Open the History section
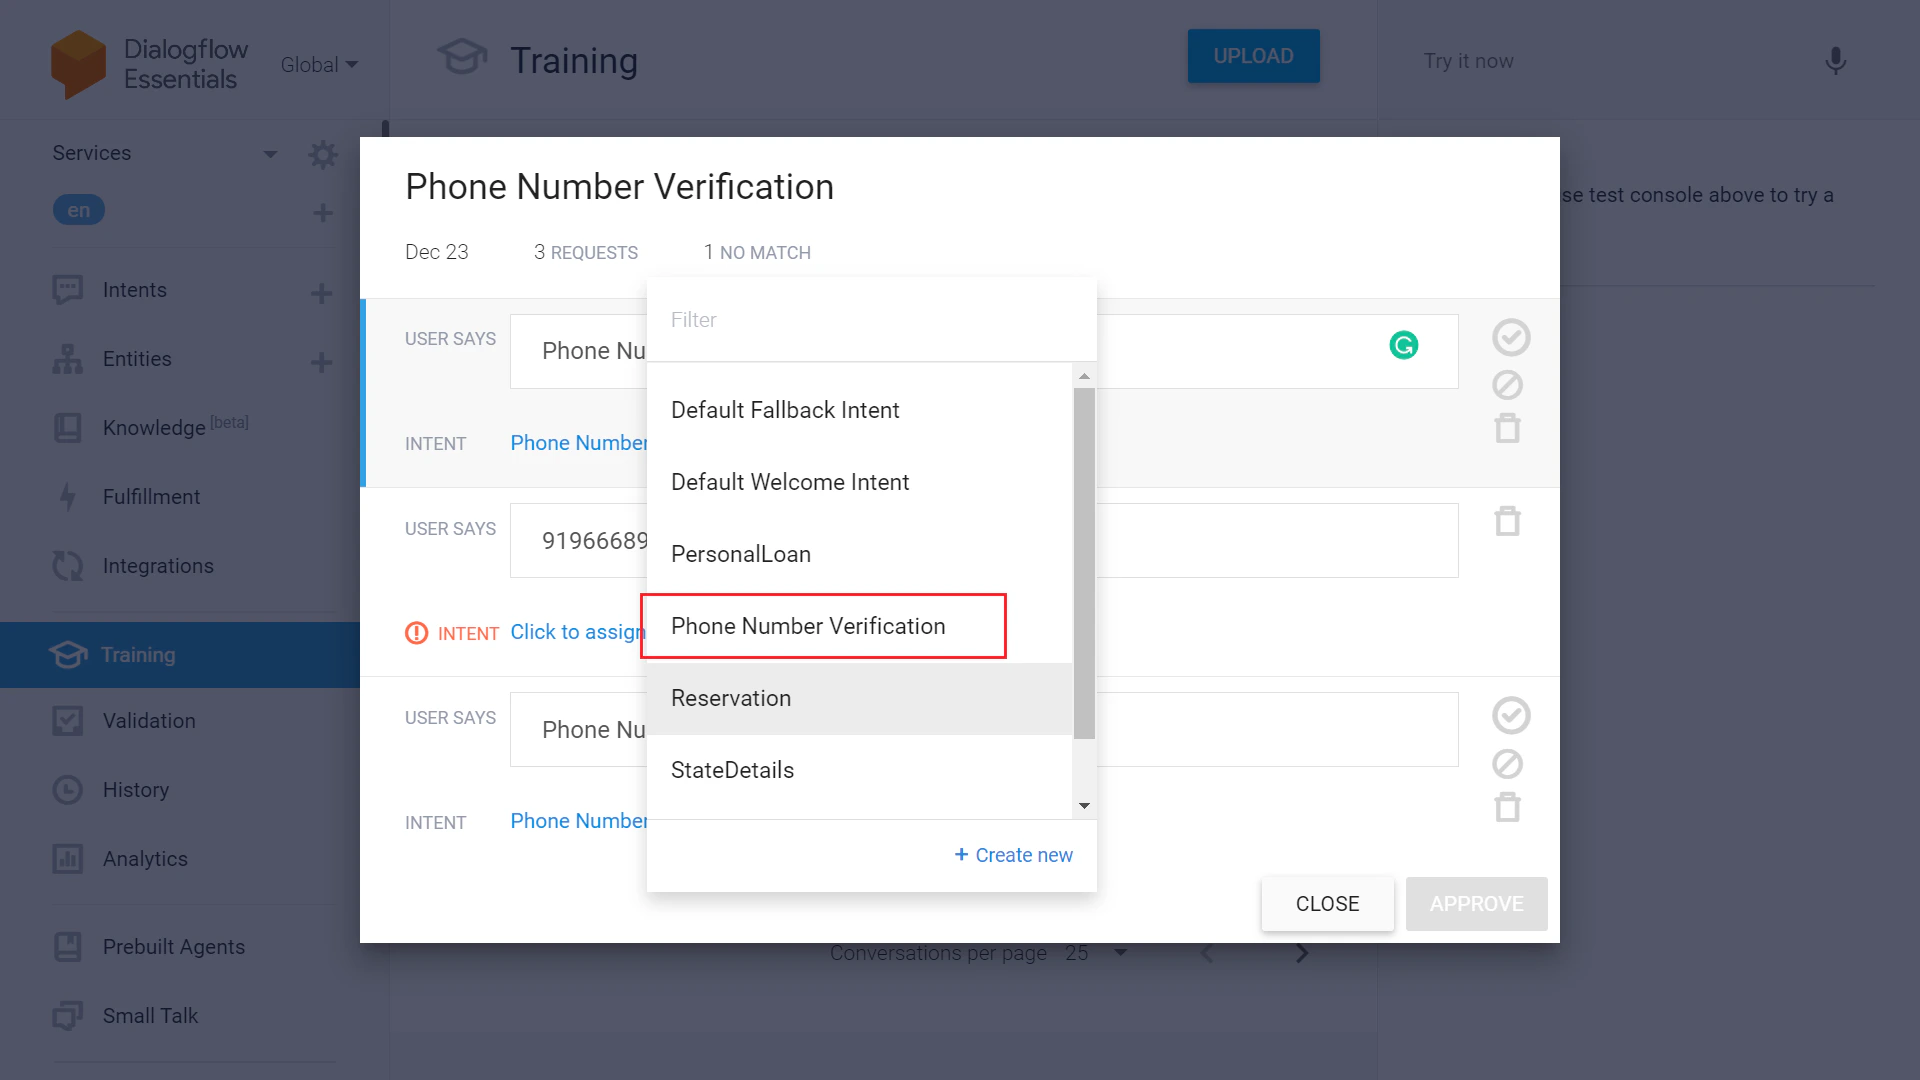1920x1080 pixels. pos(136,789)
